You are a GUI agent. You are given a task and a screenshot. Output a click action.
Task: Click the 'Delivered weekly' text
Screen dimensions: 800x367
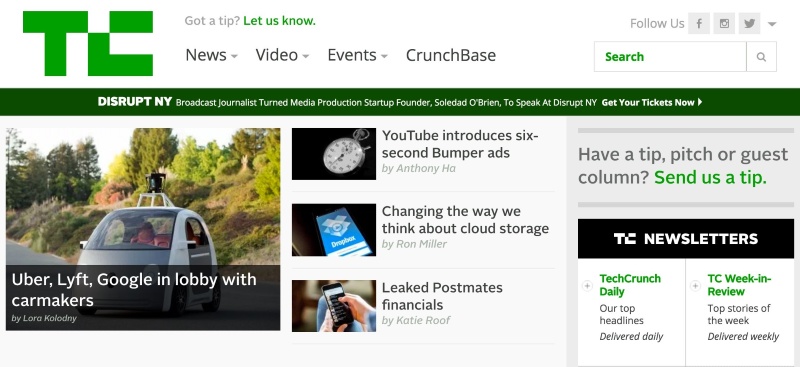[x=743, y=337]
